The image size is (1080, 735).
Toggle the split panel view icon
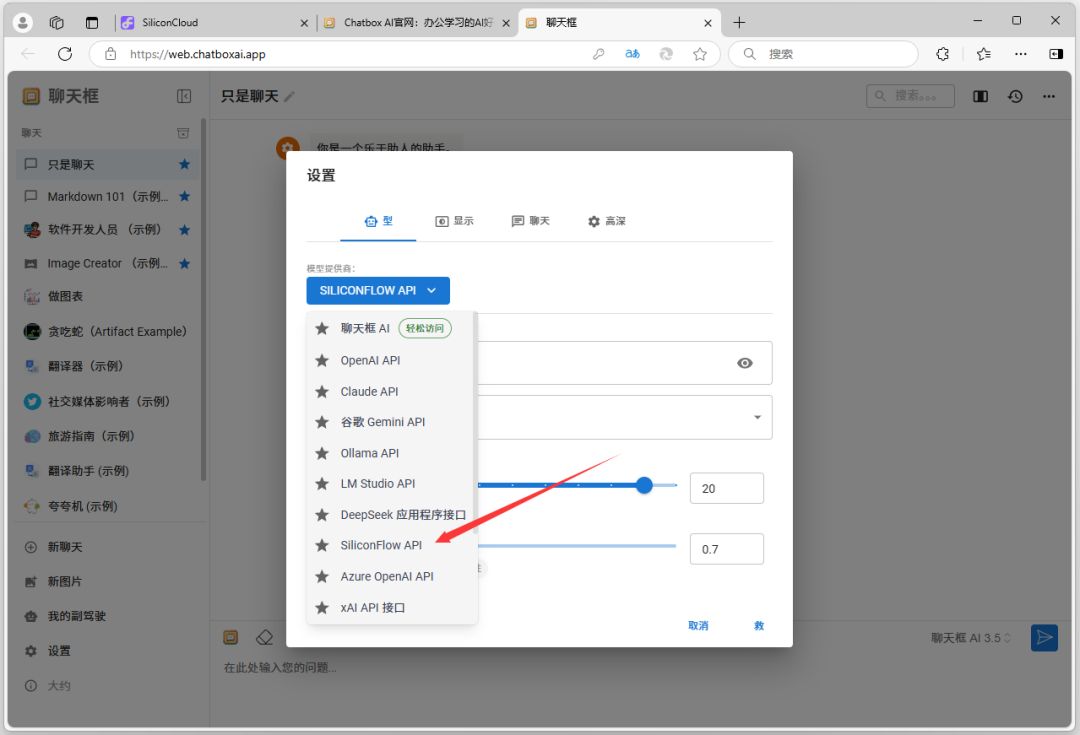coord(980,96)
